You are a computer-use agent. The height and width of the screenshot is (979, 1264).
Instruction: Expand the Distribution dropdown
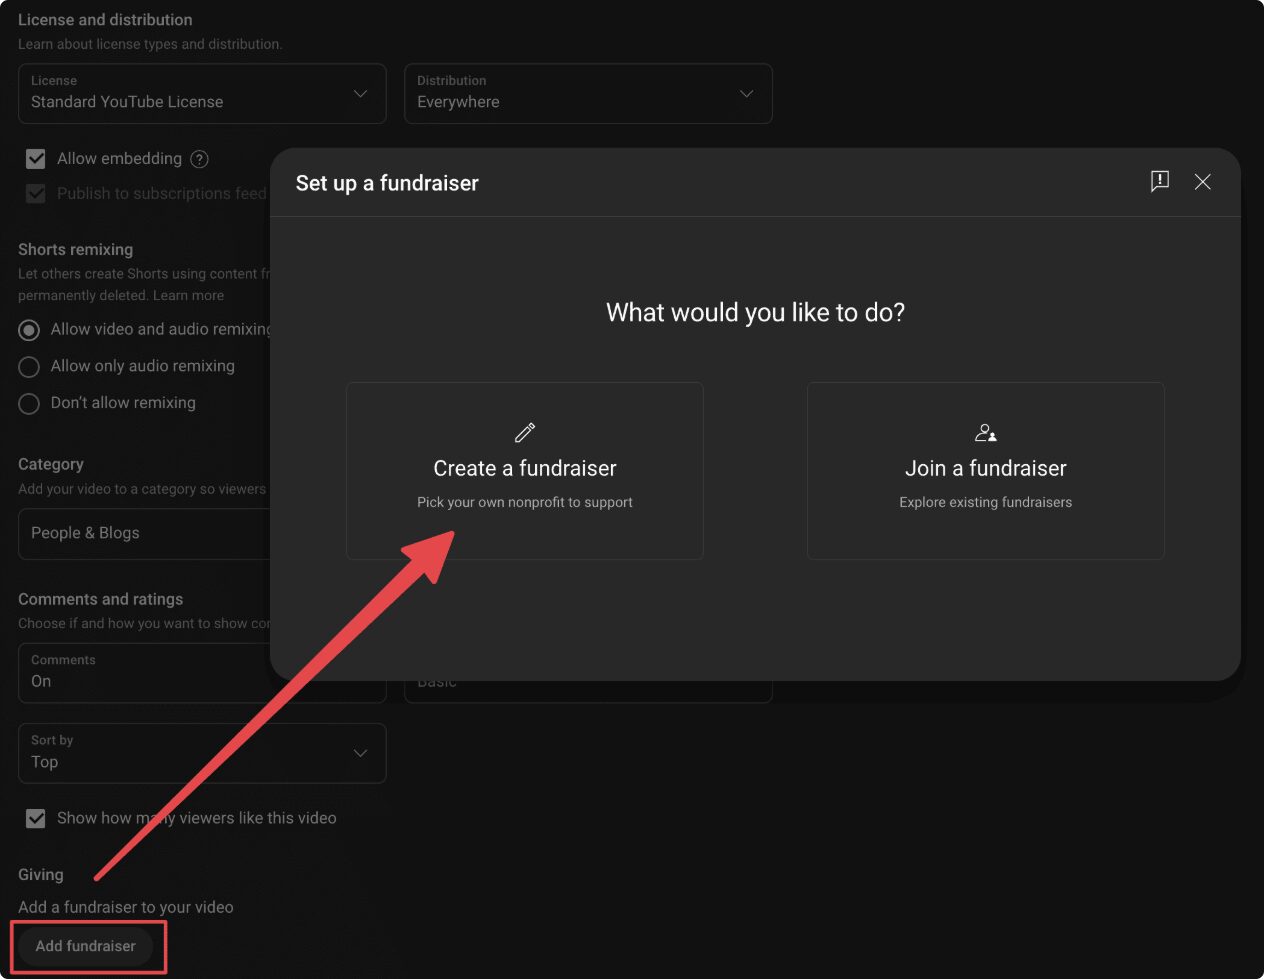pos(588,94)
